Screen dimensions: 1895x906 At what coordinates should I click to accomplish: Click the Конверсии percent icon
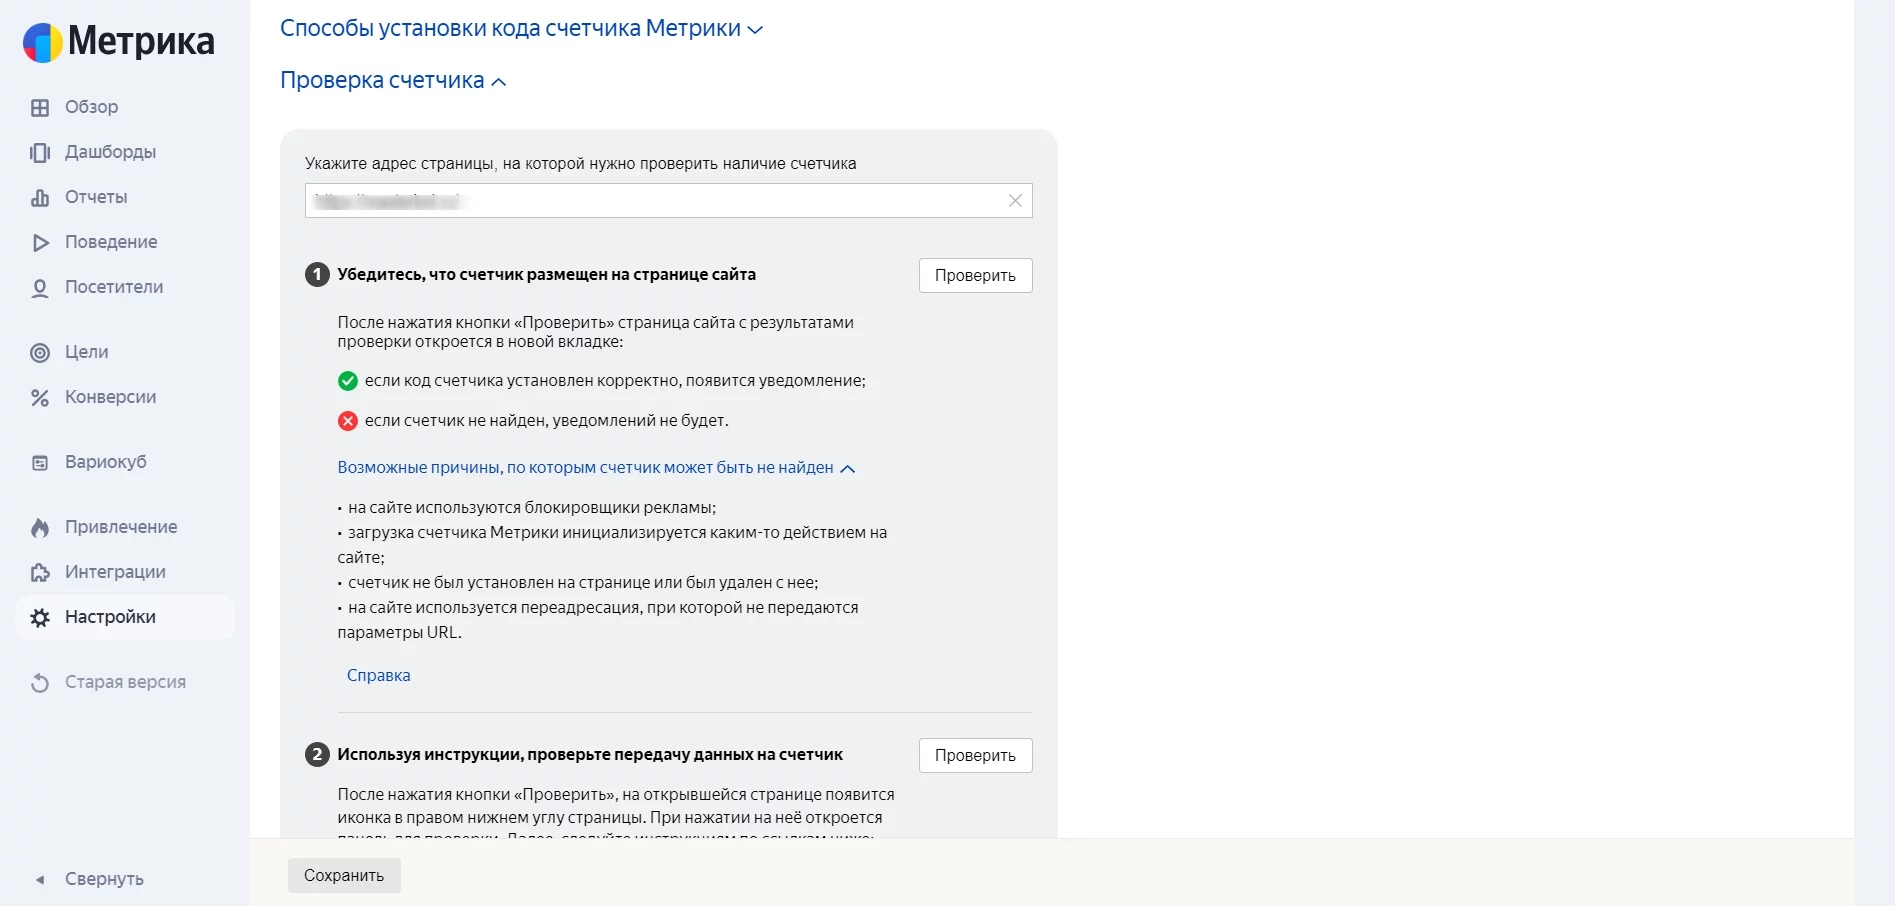[40, 397]
